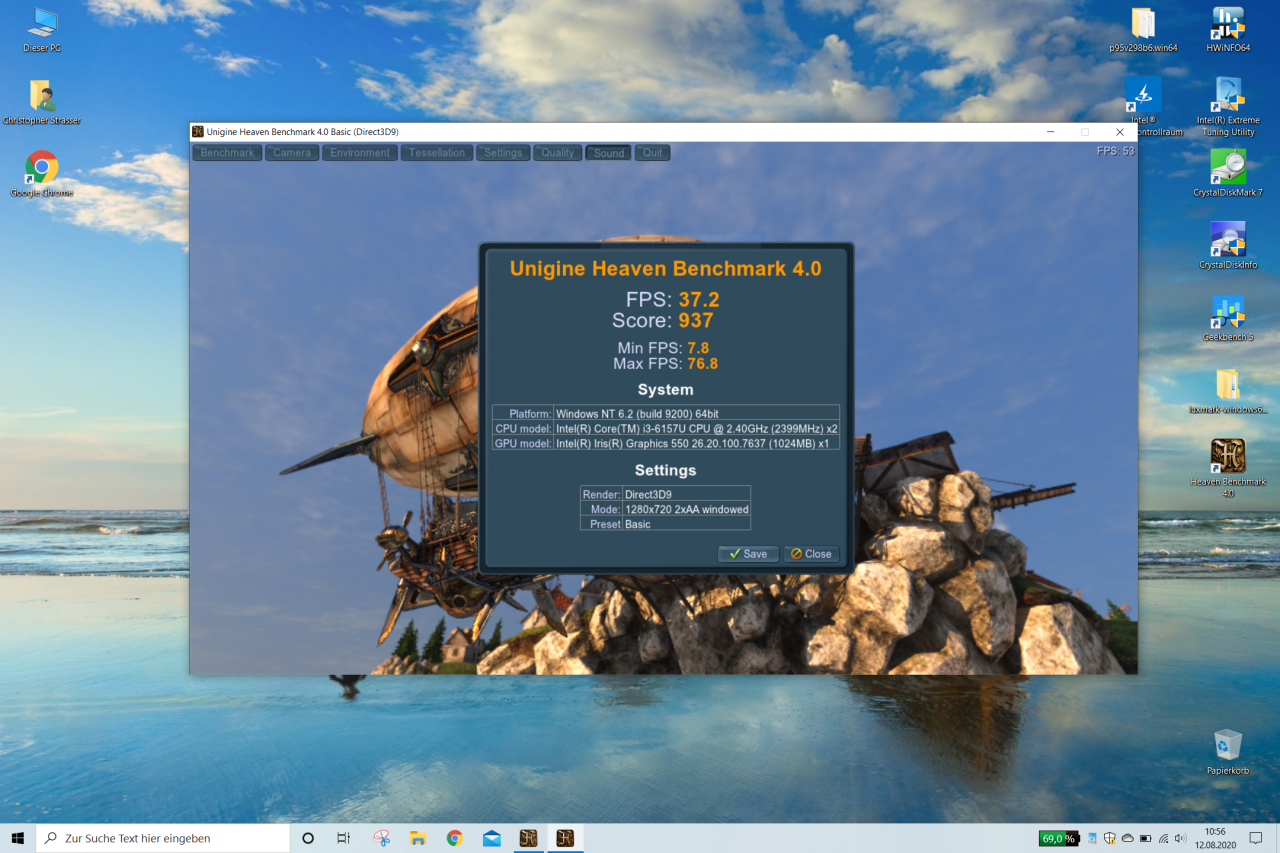Launch Intel Extreme Tuning Utility shortcut
Viewport: 1280px width, 853px height.
(1228, 105)
